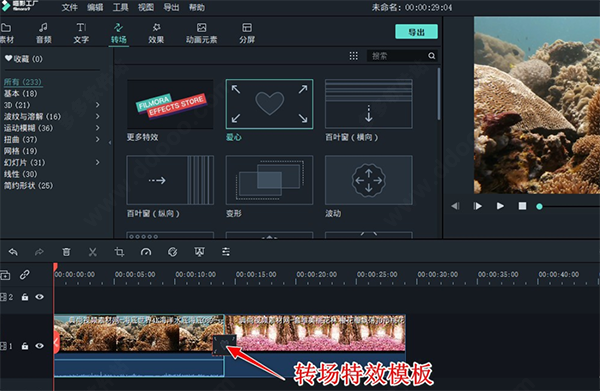Viewport: 600px width, 391px height.
Task: Click the green 导出 export button
Action: pyautogui.click(x=416, y=32)
